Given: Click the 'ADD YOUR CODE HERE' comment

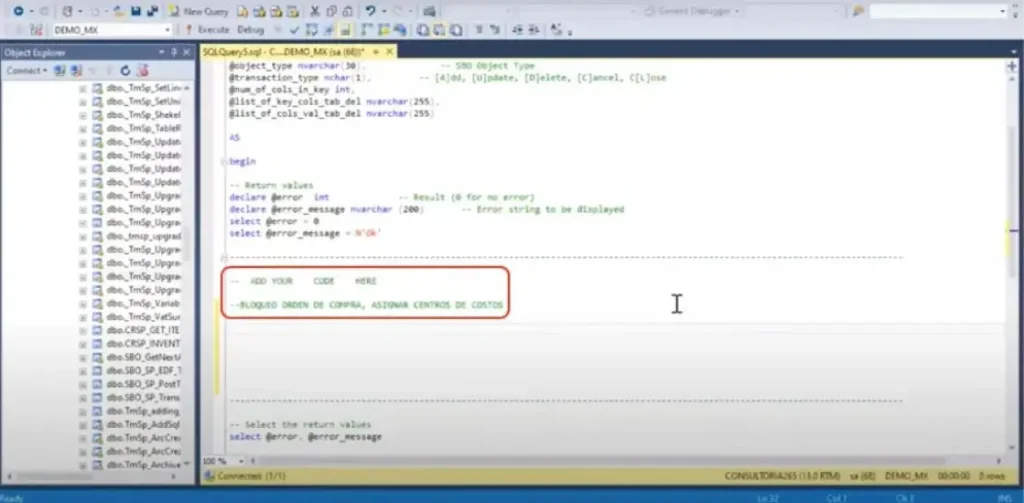Looking at the screenshot, I should pyautogui.click(x=304, y=281).
